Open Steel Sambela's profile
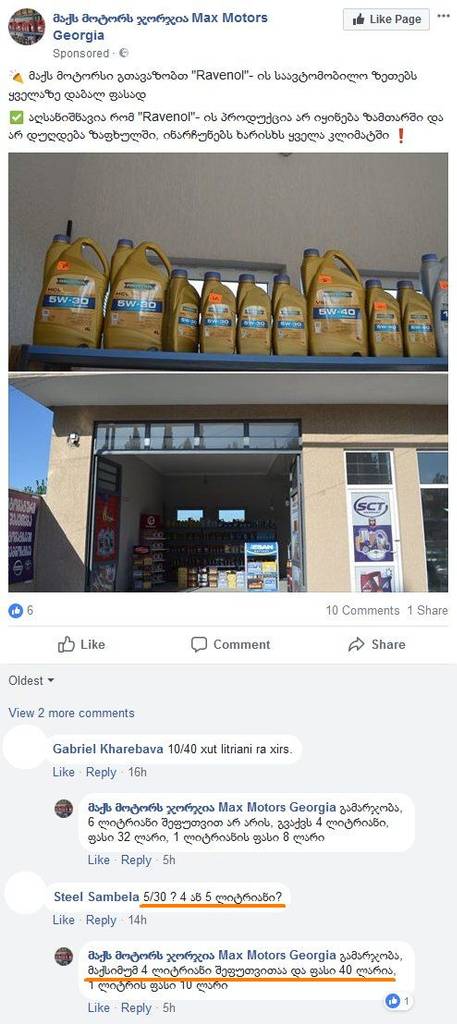 coord(95,897)
